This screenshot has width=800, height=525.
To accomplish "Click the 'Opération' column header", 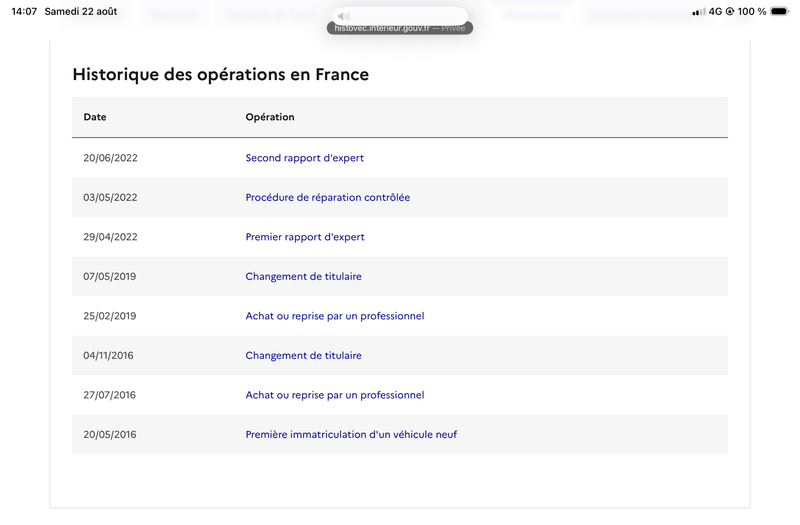I will pos(270,117).
